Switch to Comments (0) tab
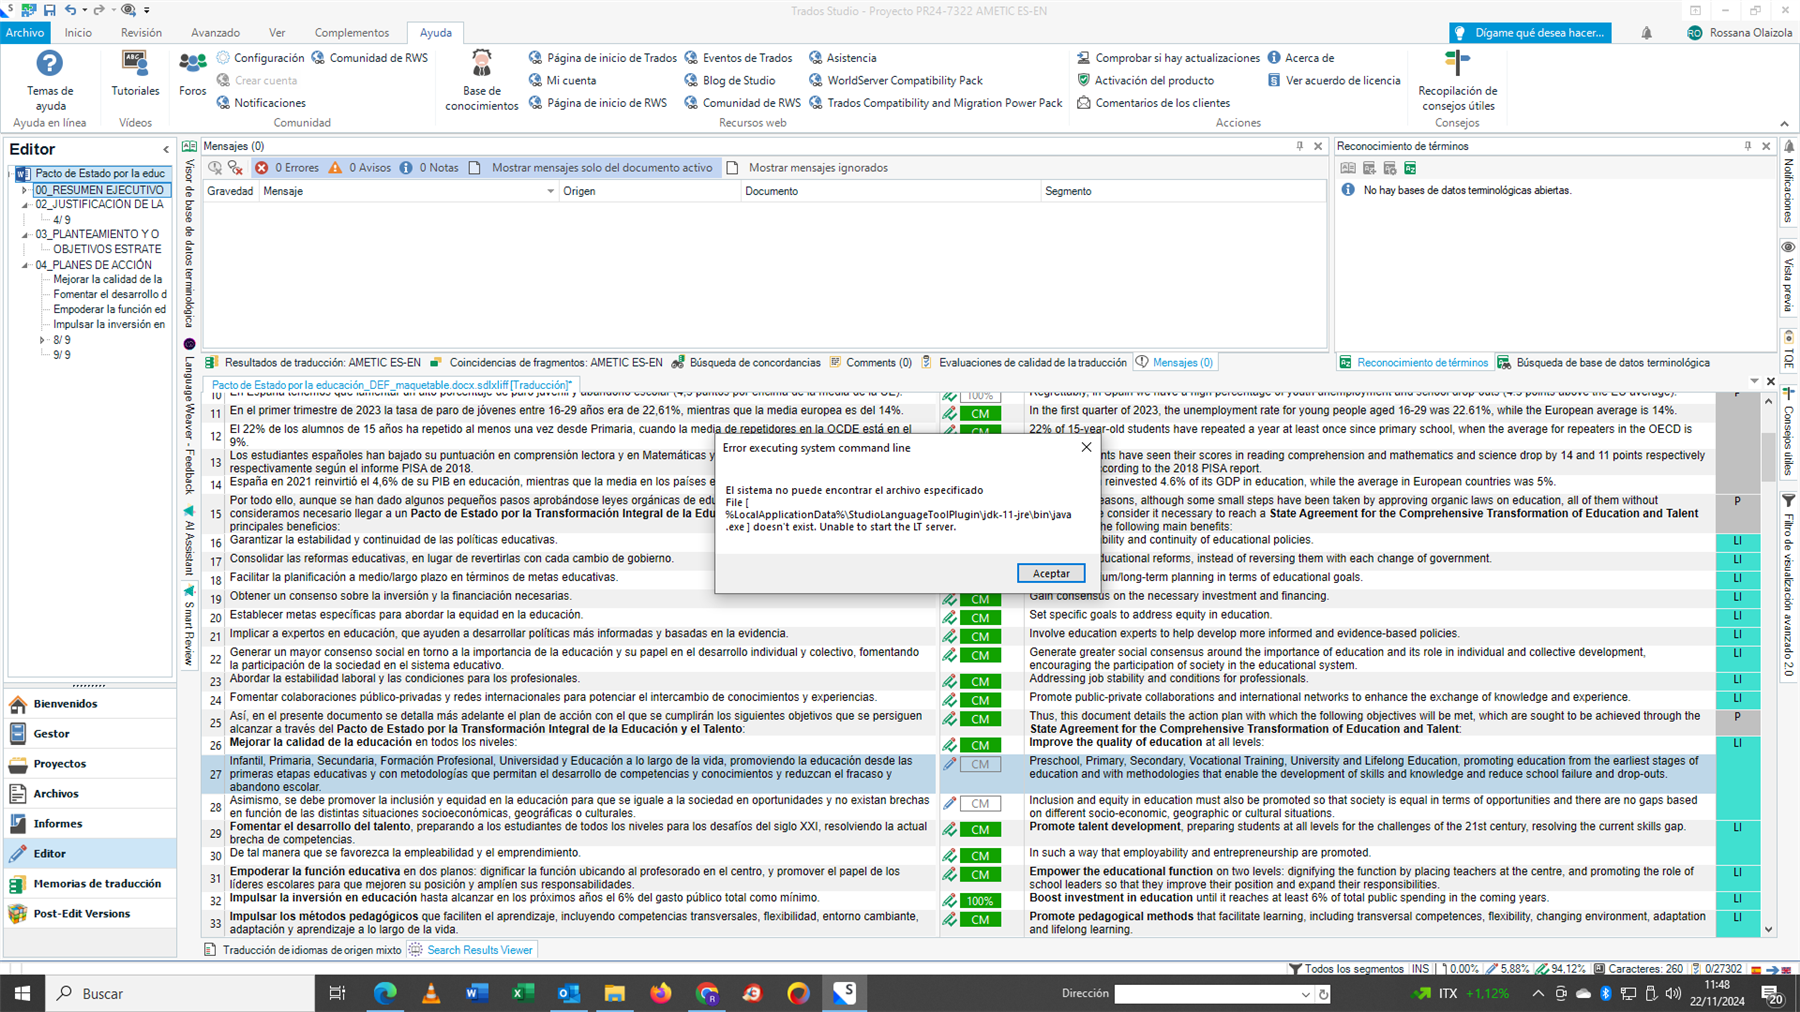This screenshot has height=1012, width=1800. point(870,363)
